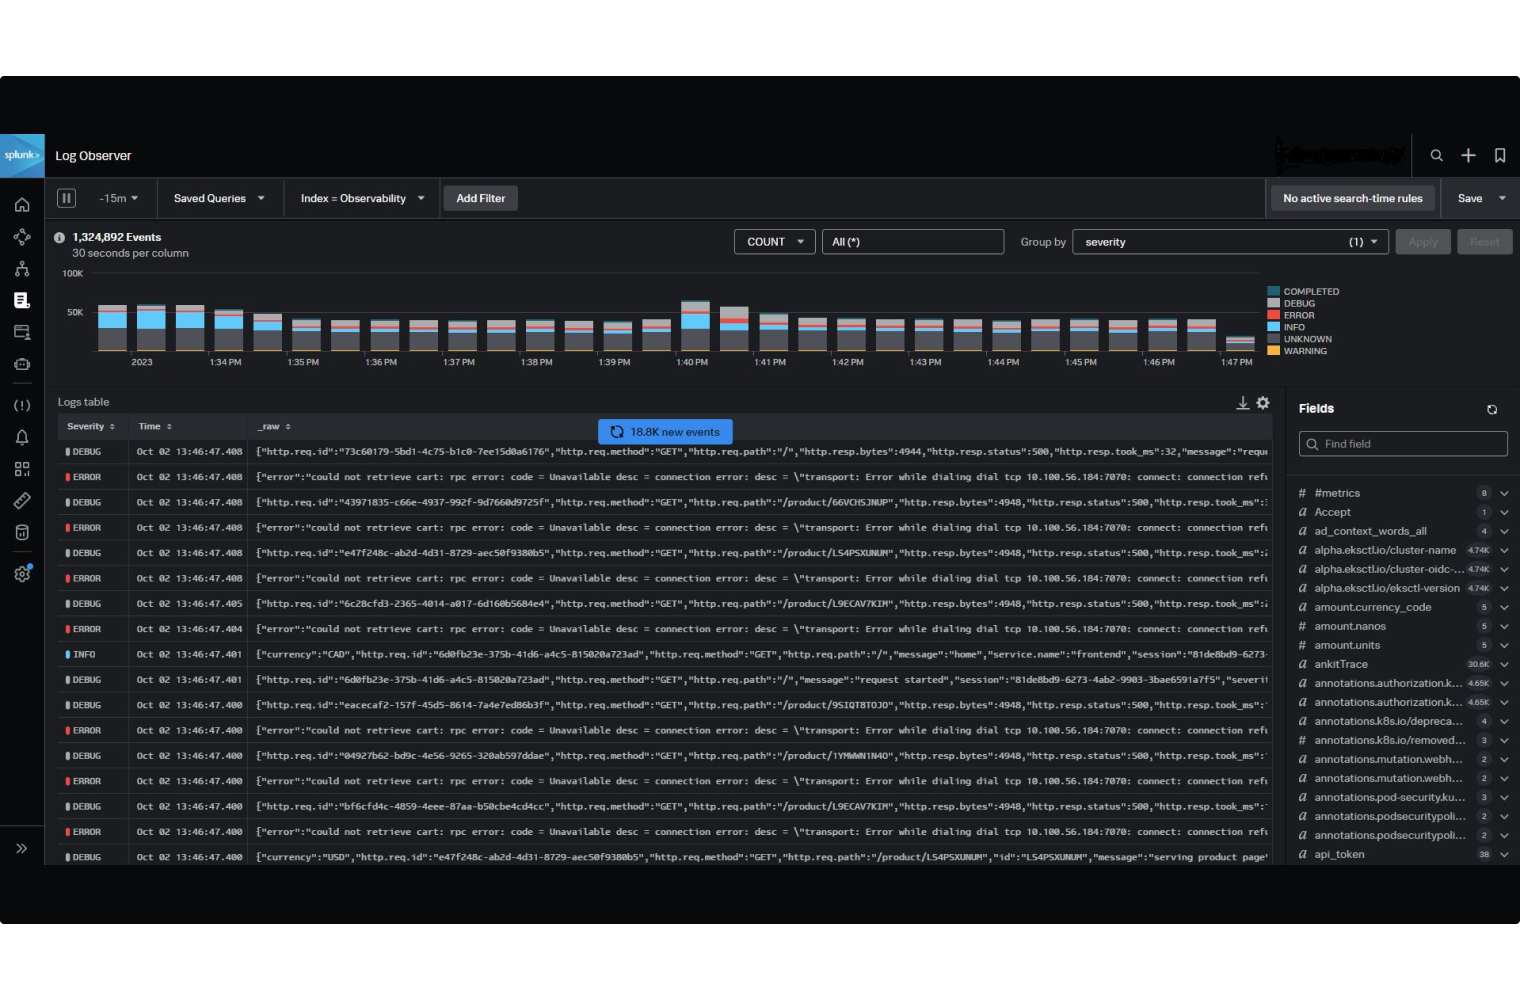This screenshot has height=1000, width=1520.
Task: Select the Home icon in the sidebar
Action: point(22,204)
